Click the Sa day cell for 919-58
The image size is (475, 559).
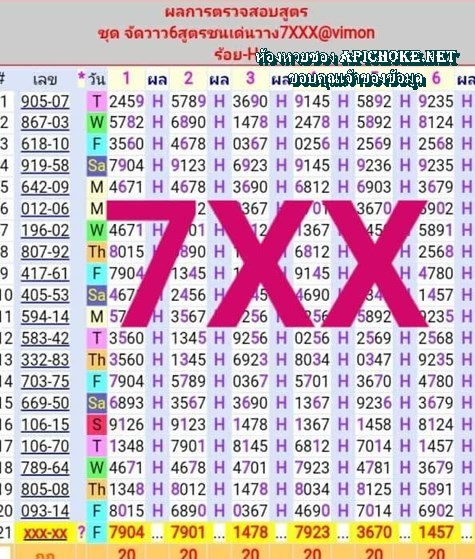[x=97, y=165]
